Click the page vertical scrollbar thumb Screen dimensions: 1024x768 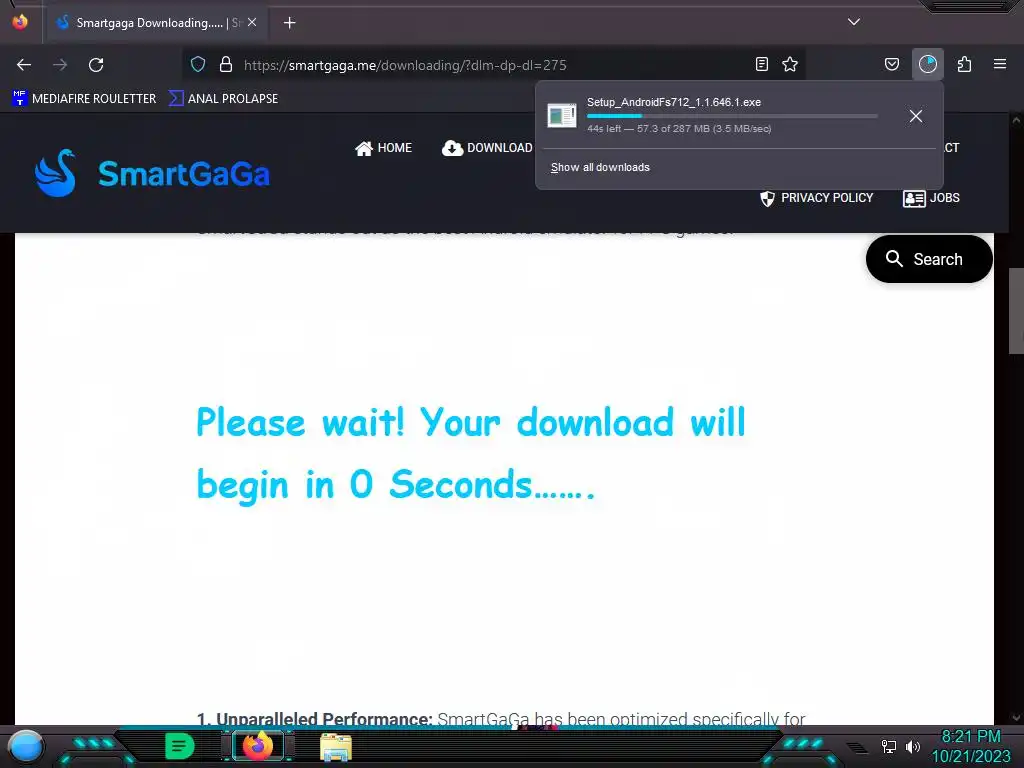(x=1016, y=311)
